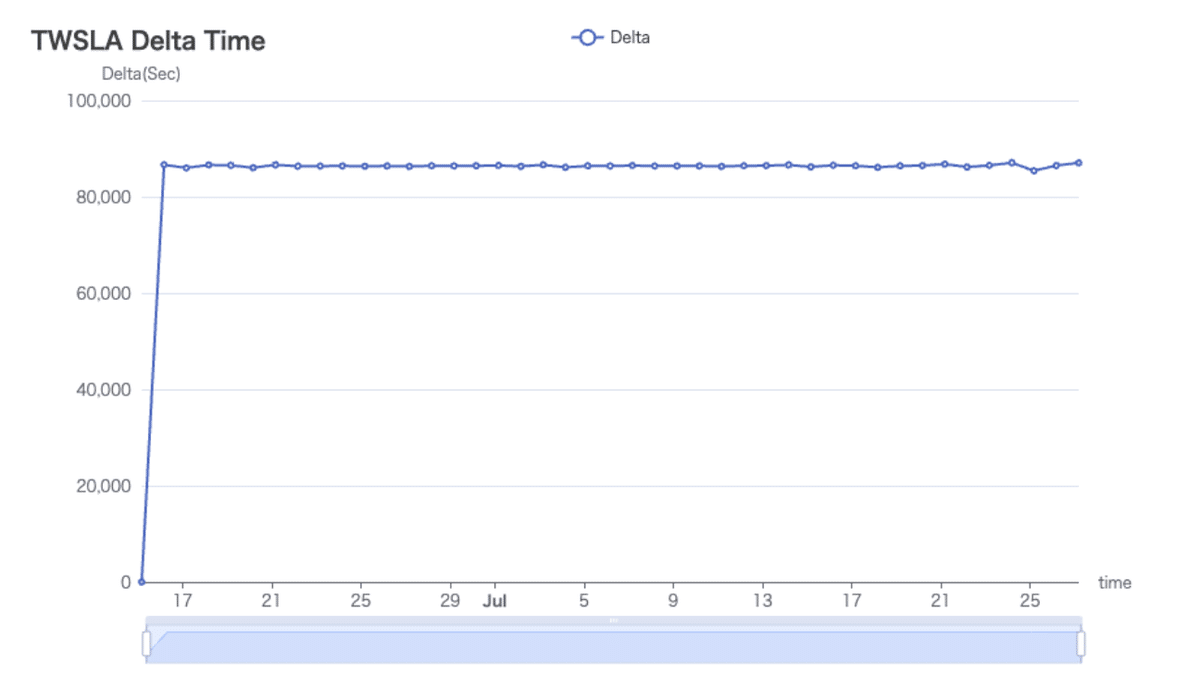Image resolution: width=1200 pixels, height=686 pixels.
Task: Click the '13' date label on the x-axis
Action: click(x=762, y=602)
